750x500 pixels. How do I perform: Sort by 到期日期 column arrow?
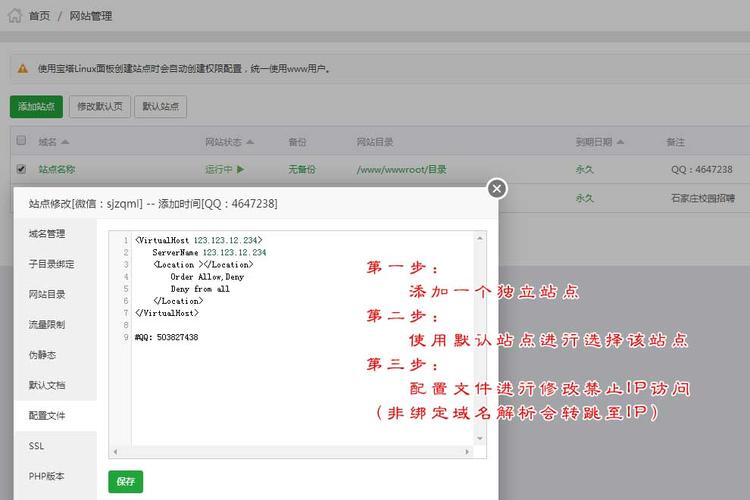point(620,142)
